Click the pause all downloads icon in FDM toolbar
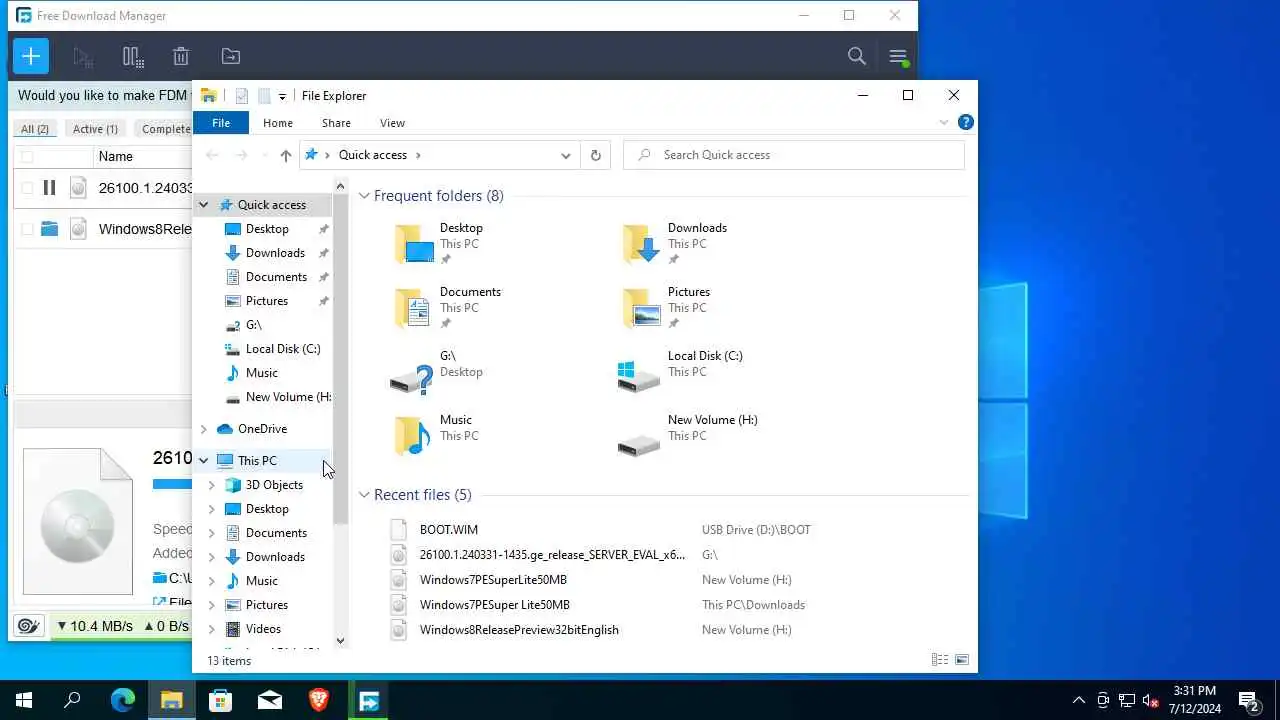1280x720 pixels. (132, 57)
